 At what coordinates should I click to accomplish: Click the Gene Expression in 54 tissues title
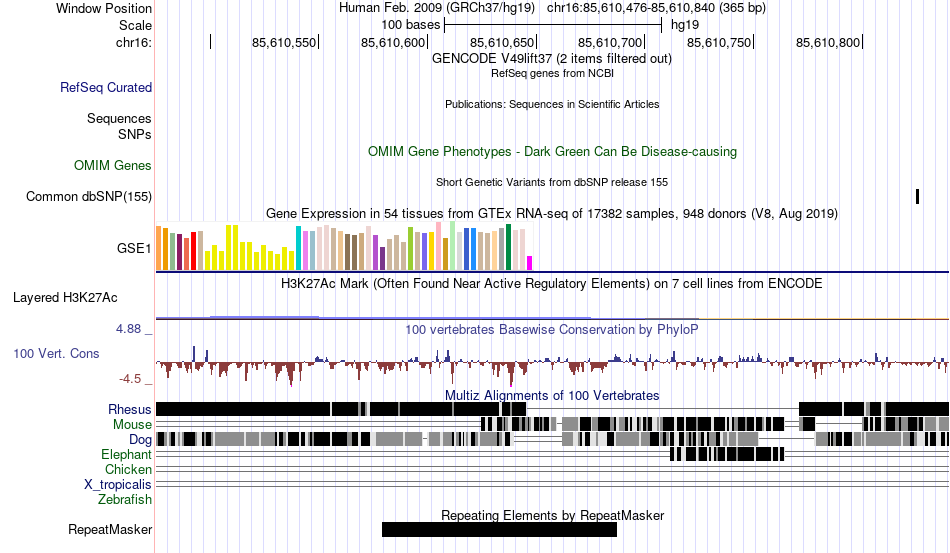tap(552, 214)
